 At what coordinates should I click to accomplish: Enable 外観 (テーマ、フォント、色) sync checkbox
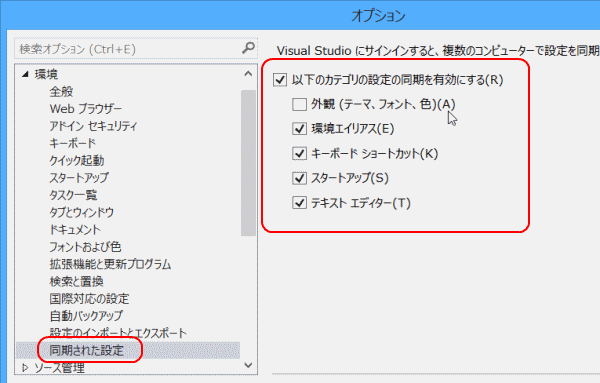(x=299, y=104)
